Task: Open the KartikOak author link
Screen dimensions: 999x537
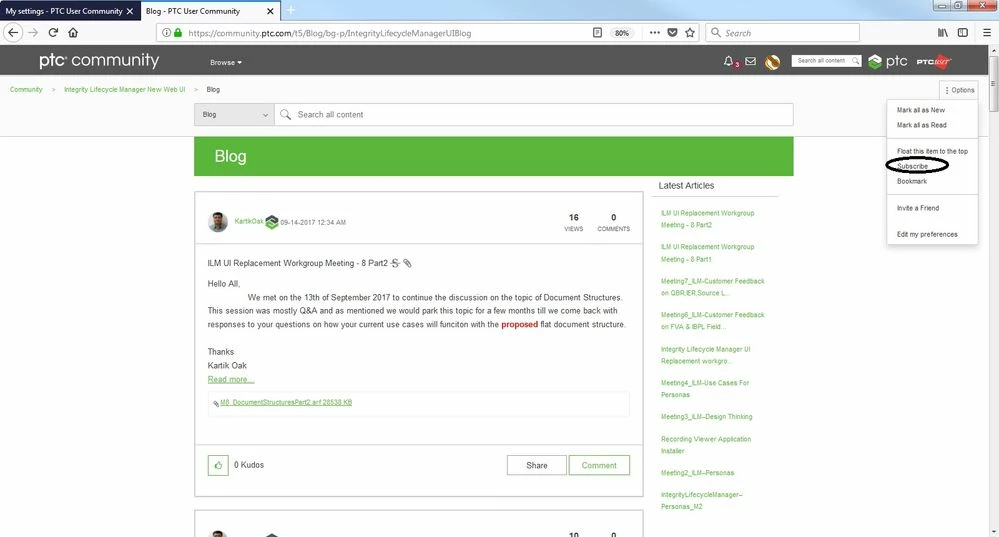Action: [x=248, y=222]
